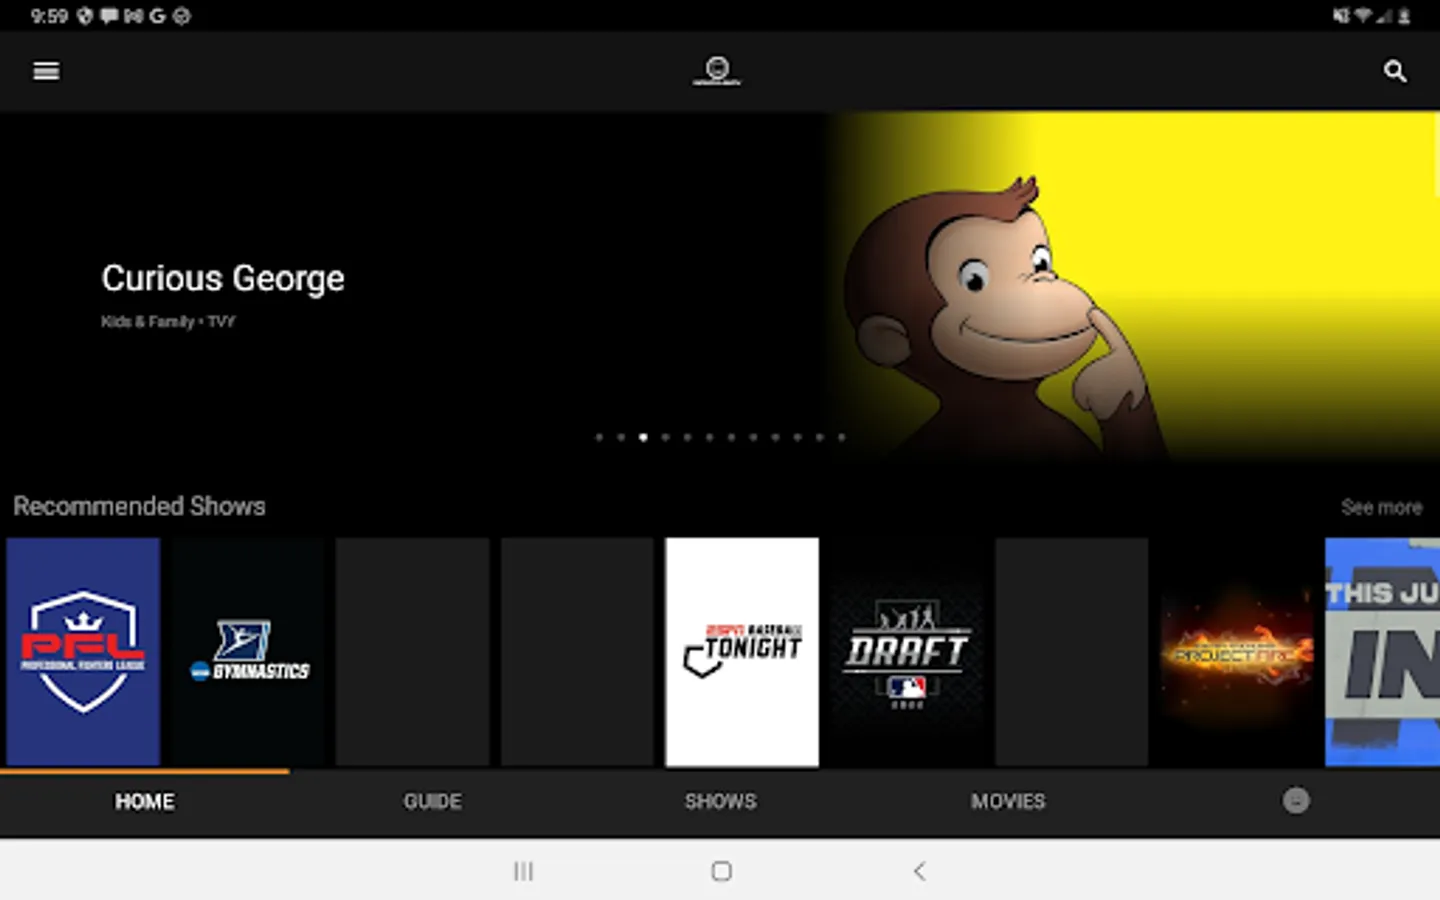Tap the Curious George title text
1440x900 pixels.
[x=223, y=278]
